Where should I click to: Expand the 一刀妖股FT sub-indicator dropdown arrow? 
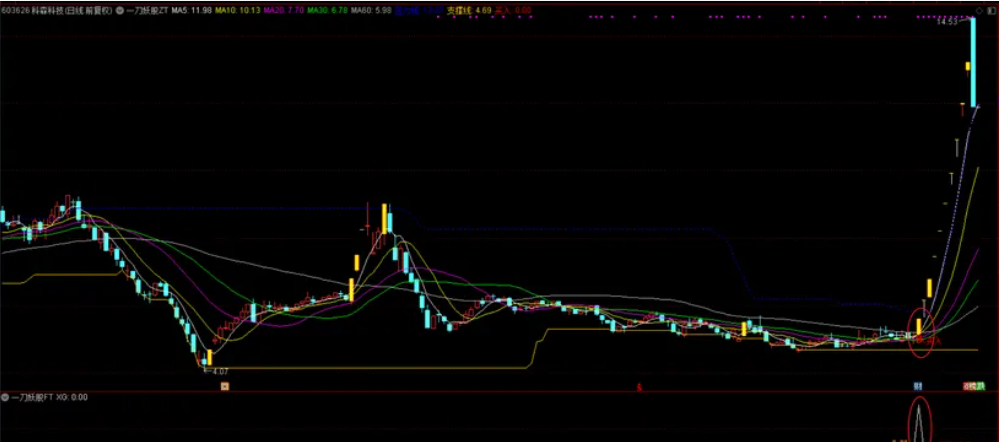pyautogui.click(x=5, y=397)
